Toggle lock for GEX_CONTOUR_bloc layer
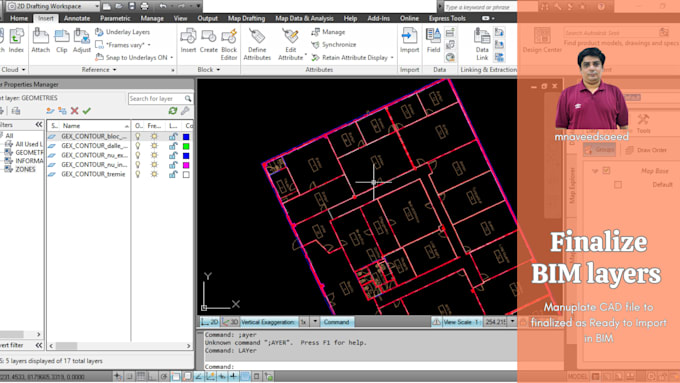This screenshot has width=680, height=383. [173, 136]
